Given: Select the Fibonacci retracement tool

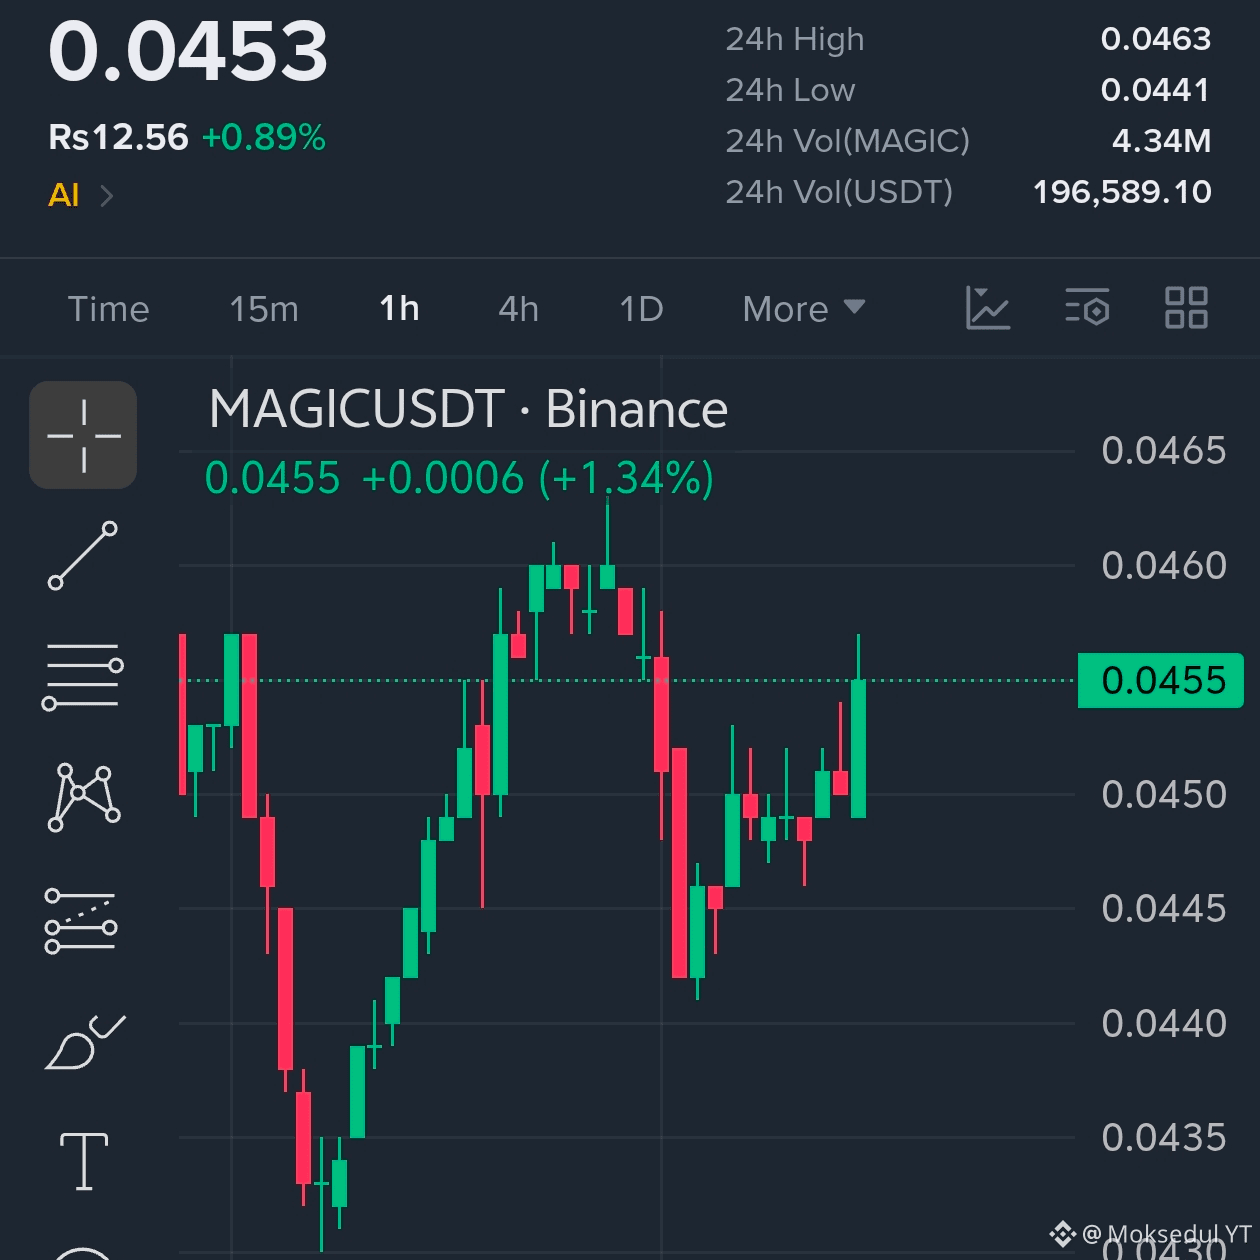Looking at the screenshot, I should tap(81, 920).
